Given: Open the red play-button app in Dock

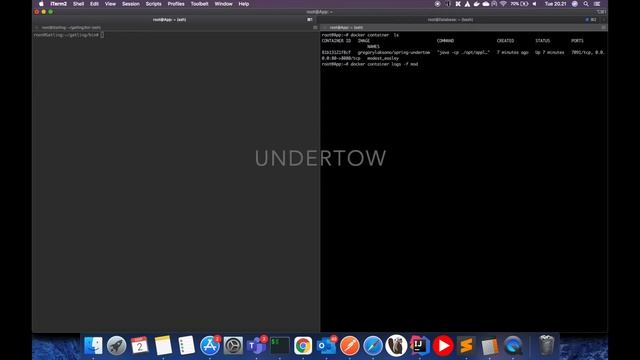Looking at the screenshot, I should tap(443, 346).
